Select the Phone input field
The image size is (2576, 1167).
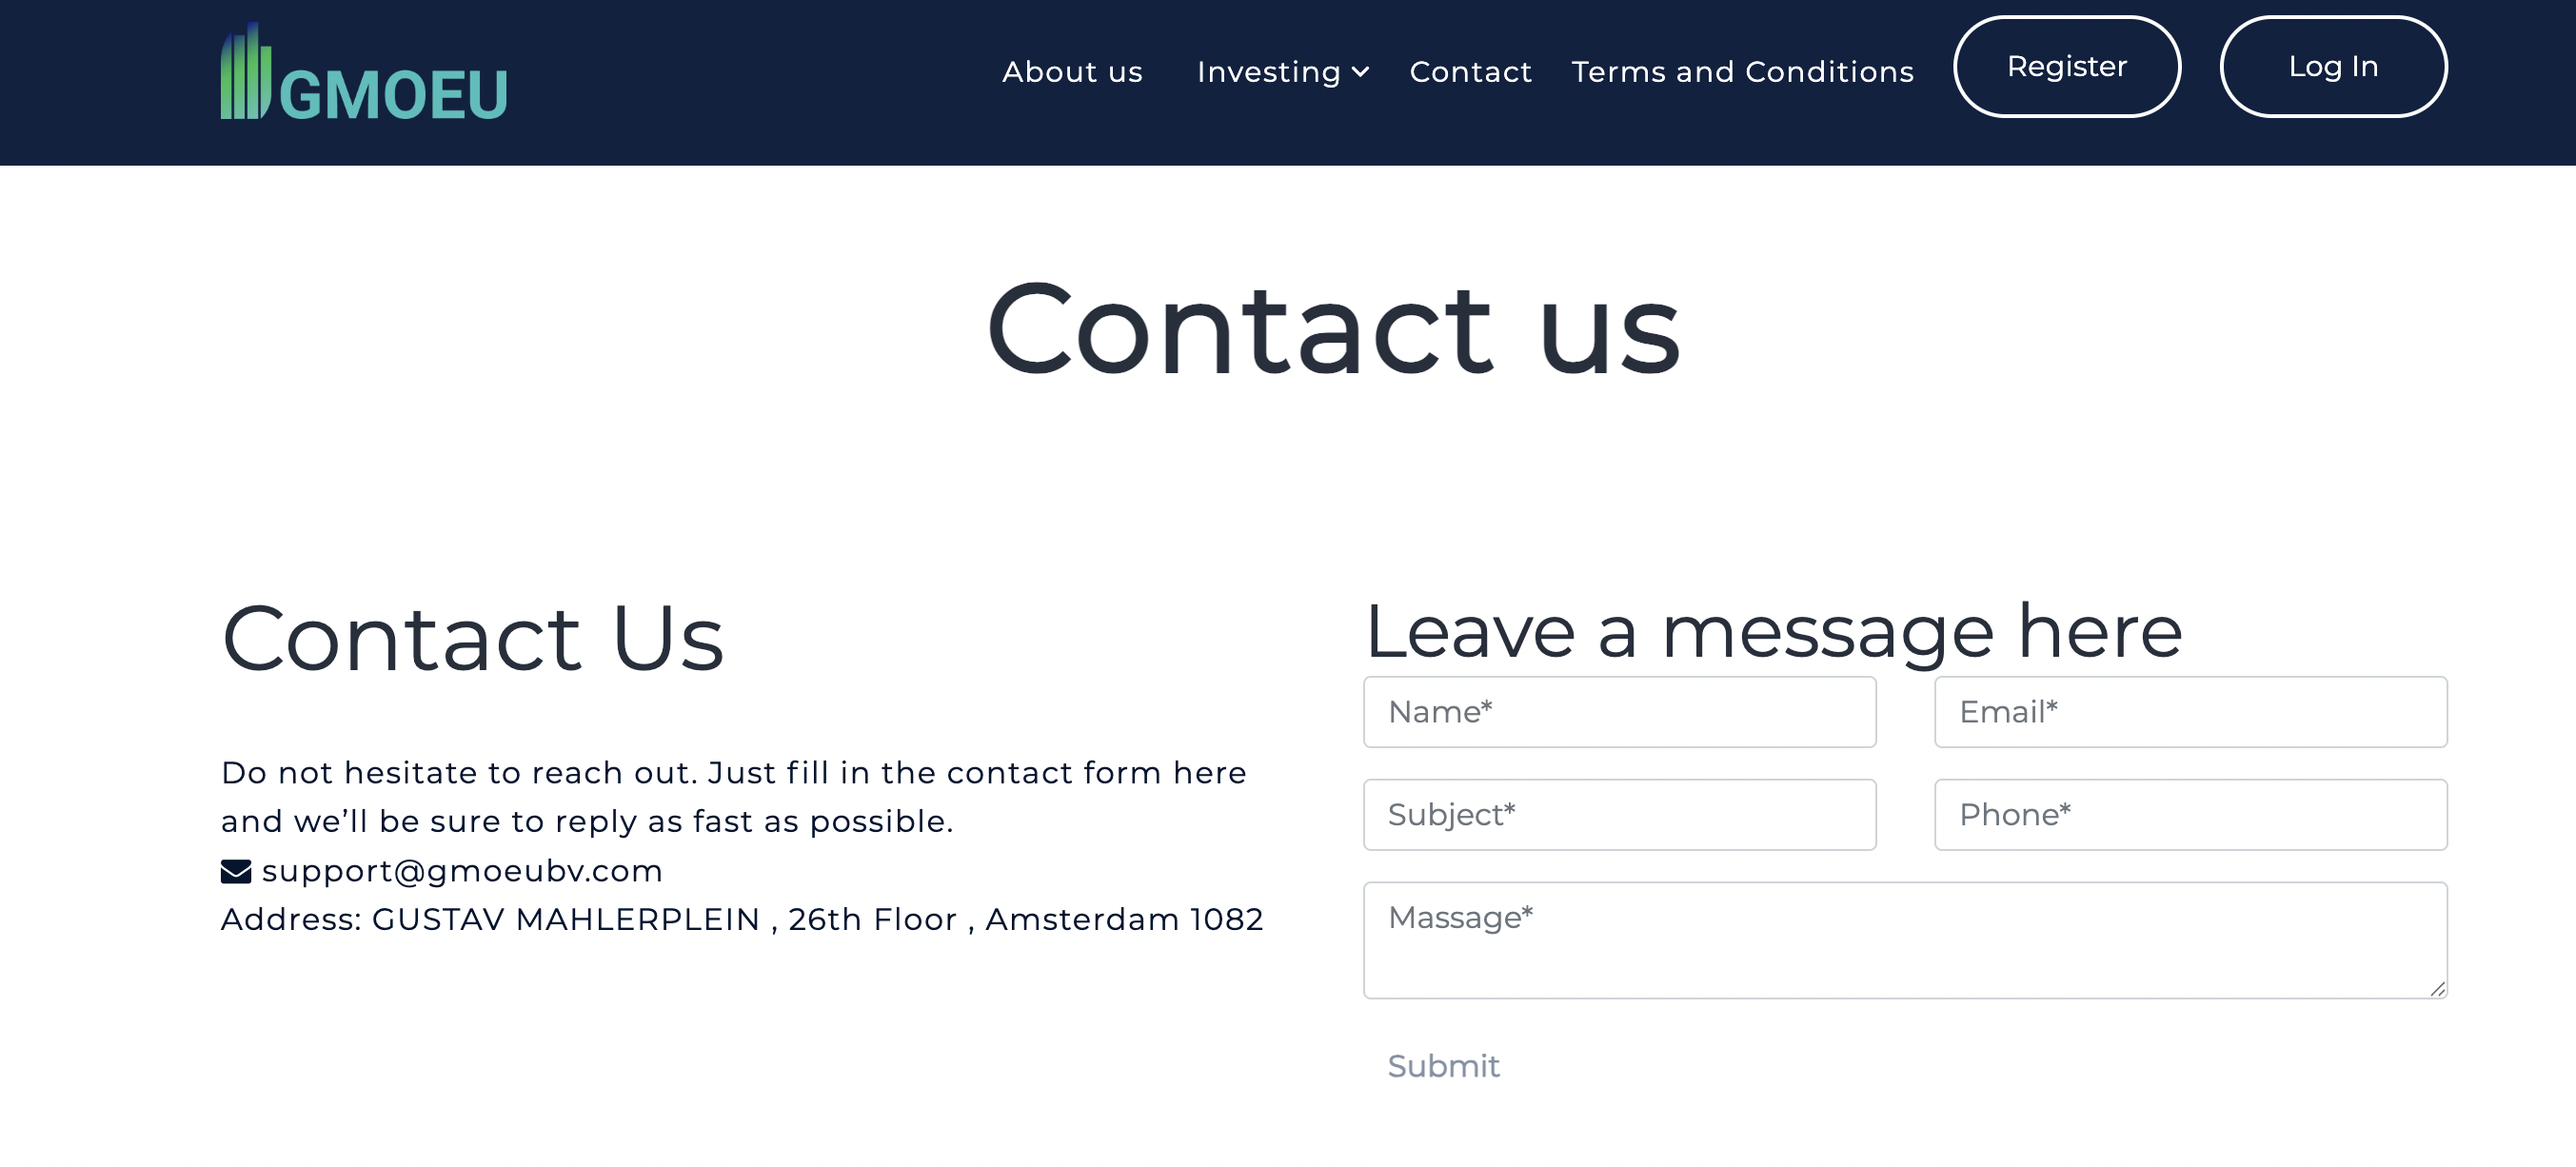(2190, 815)
